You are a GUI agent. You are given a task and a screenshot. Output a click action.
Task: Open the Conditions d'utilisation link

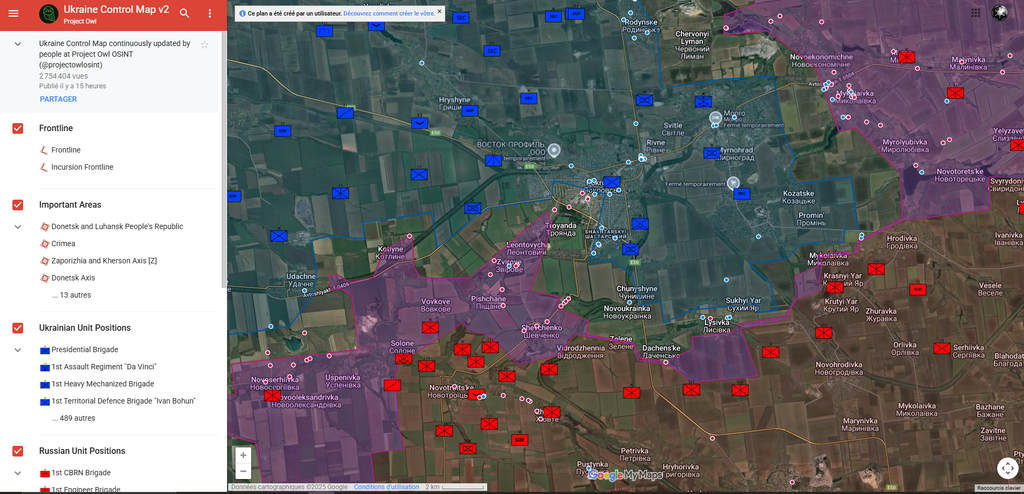tap(387, 487)
